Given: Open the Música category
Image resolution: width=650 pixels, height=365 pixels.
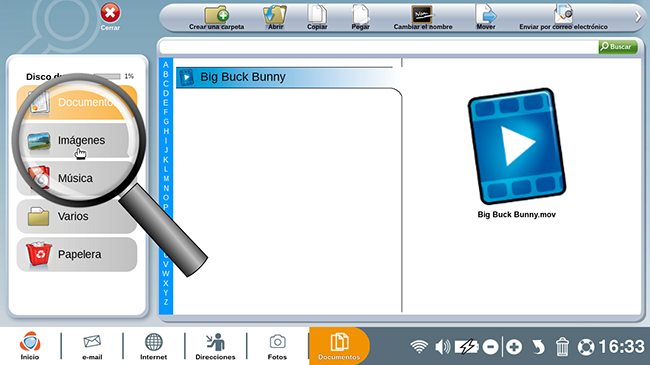Looking at the screenshot, I should [x=77, y=178].
